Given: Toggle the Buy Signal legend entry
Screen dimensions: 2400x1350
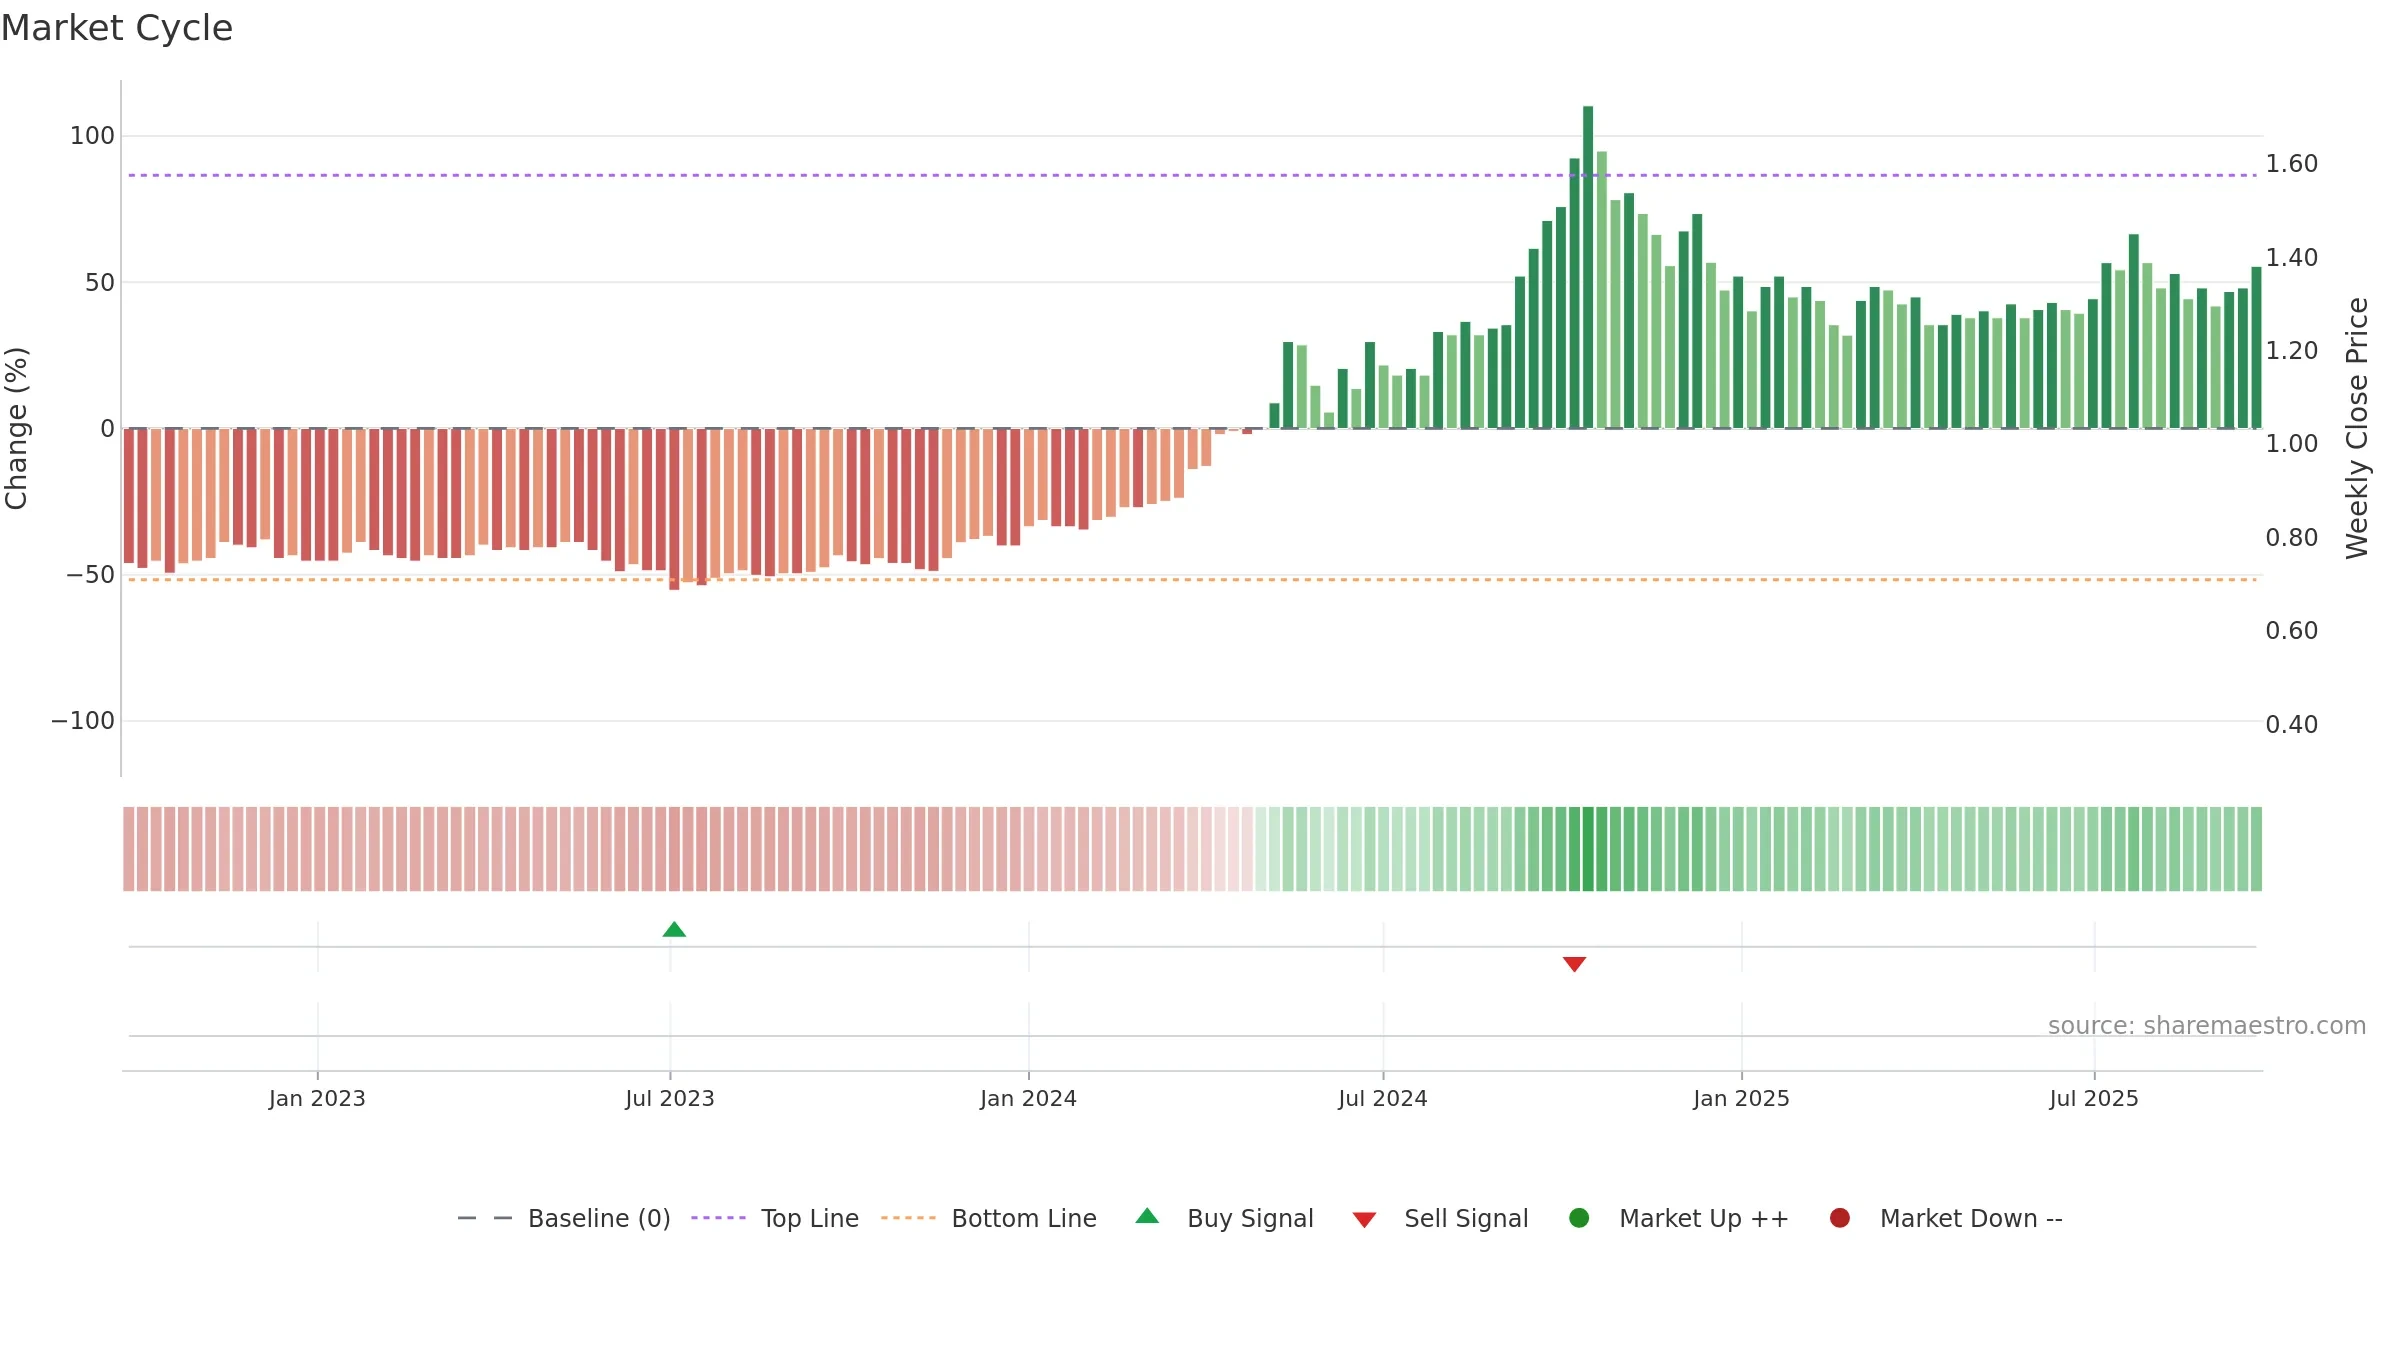Looking at the screenshot, I should tap(1225, 1218).
